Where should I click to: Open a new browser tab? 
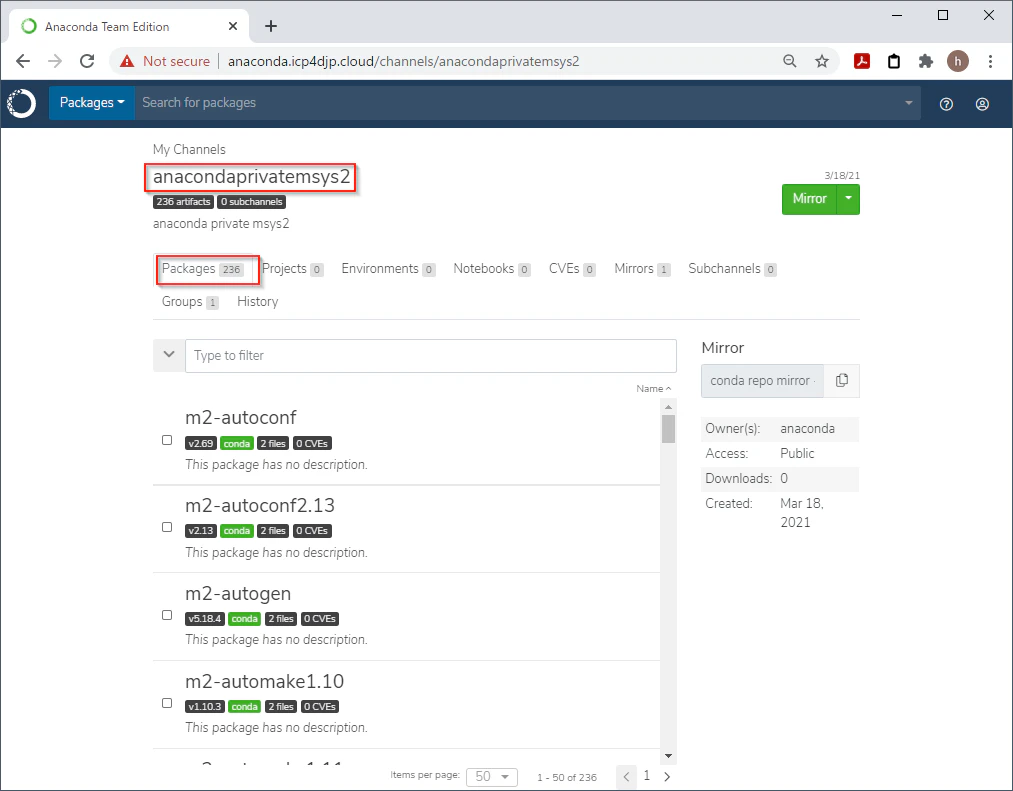pos(271,26)
